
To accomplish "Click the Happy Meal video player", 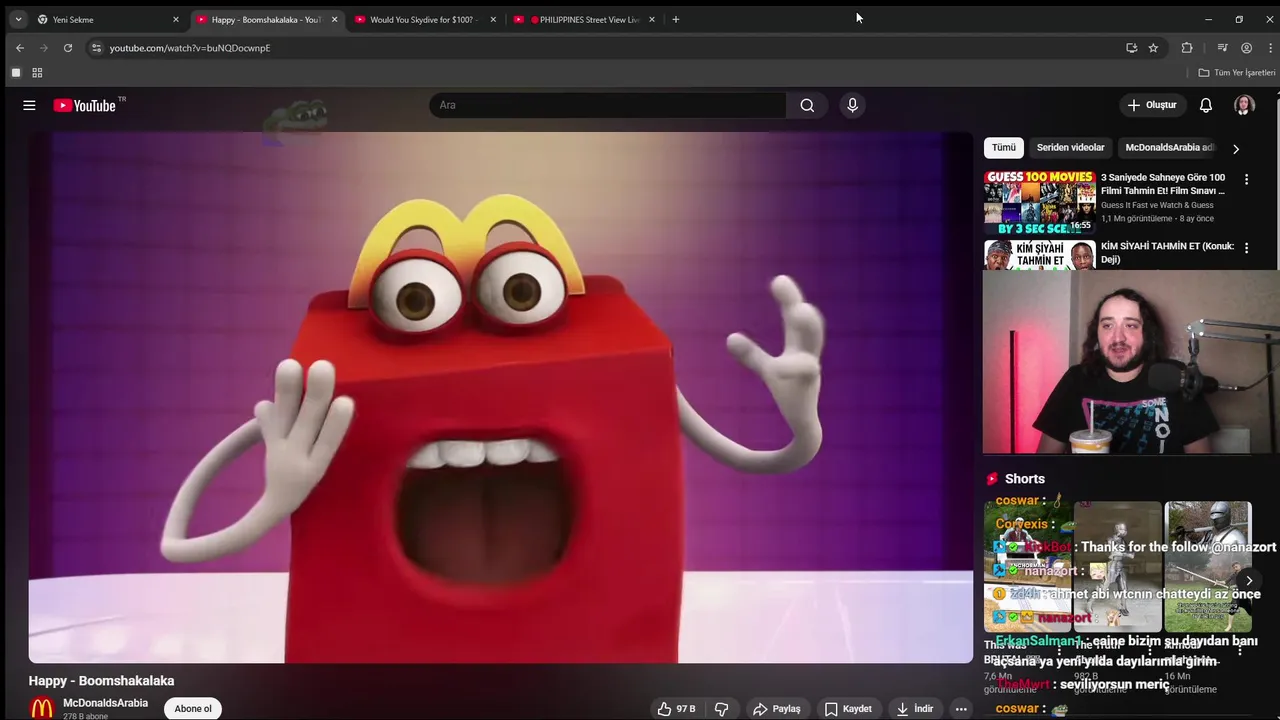I will pos(501,398).
